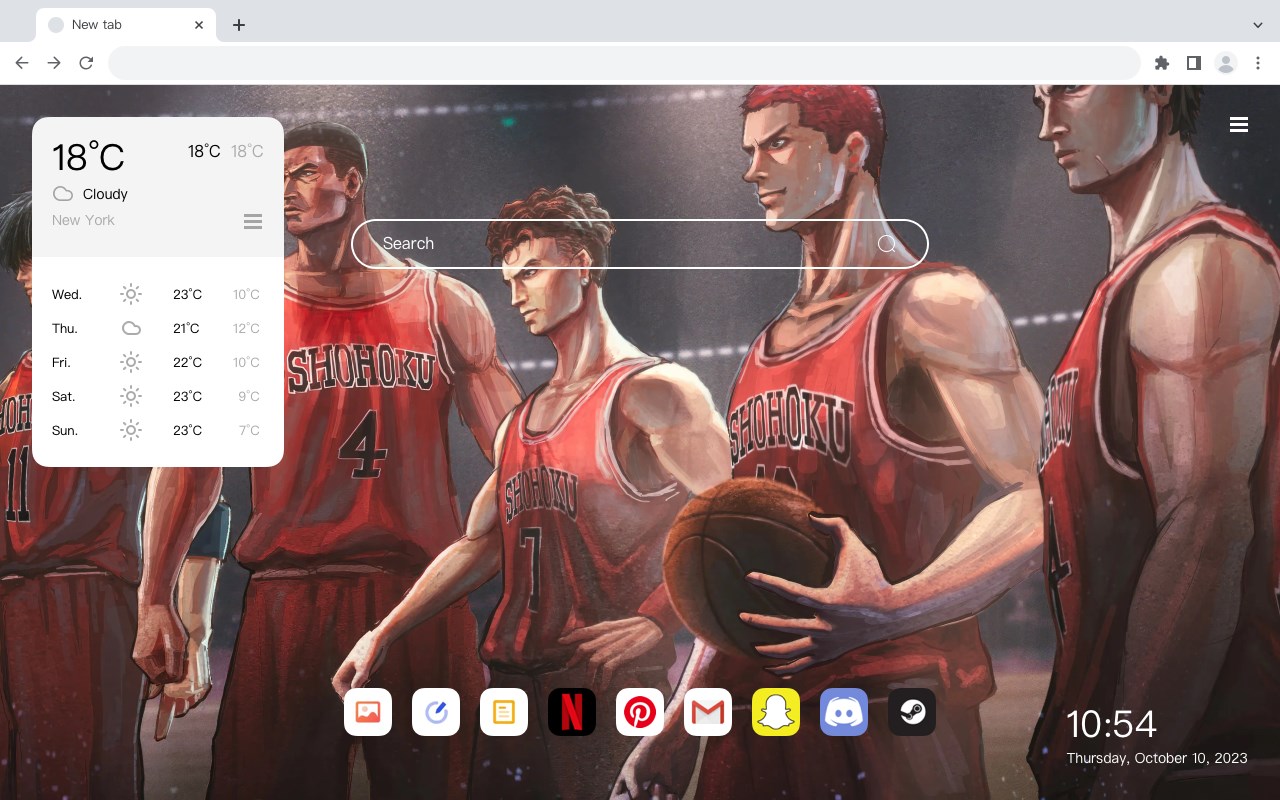Reload the current page
Viewport: 1280px width, 800px height.
(x=86, y=63)
